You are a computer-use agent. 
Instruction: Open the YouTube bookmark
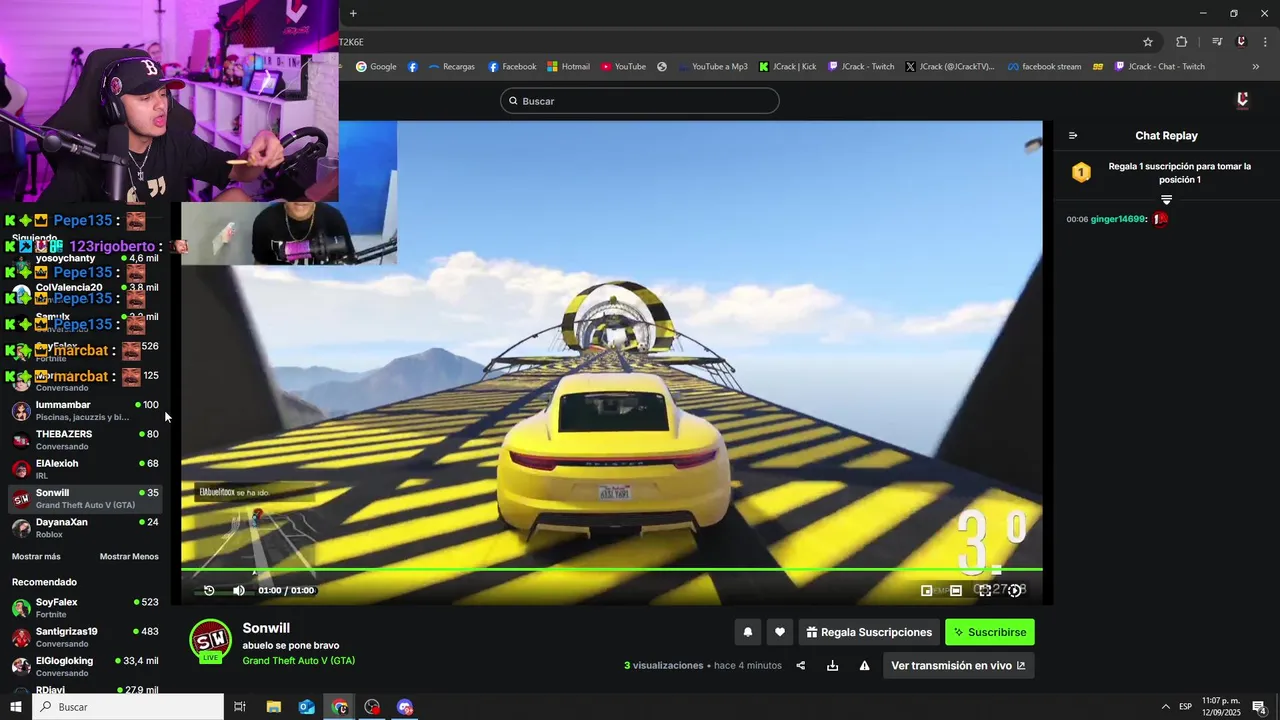[623, 67]
